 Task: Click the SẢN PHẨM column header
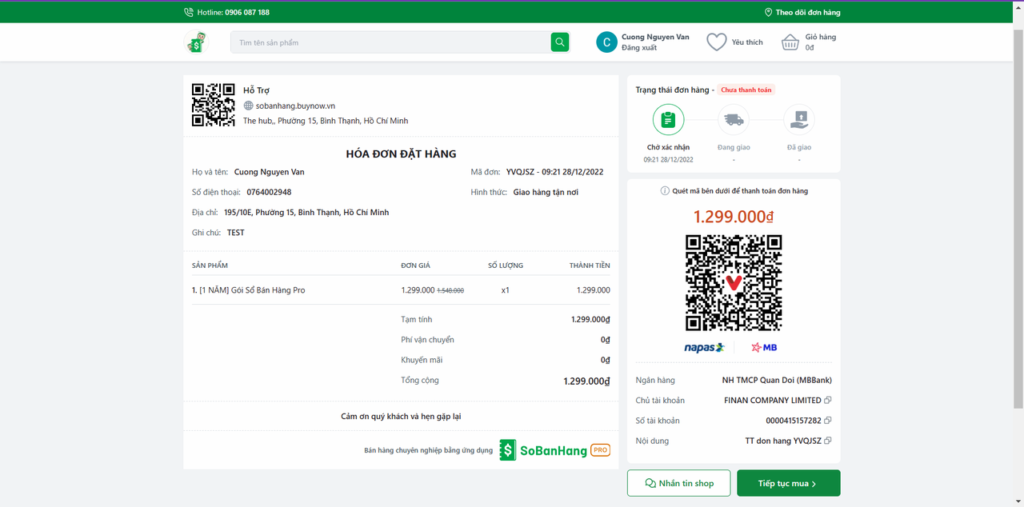point(210,265)
